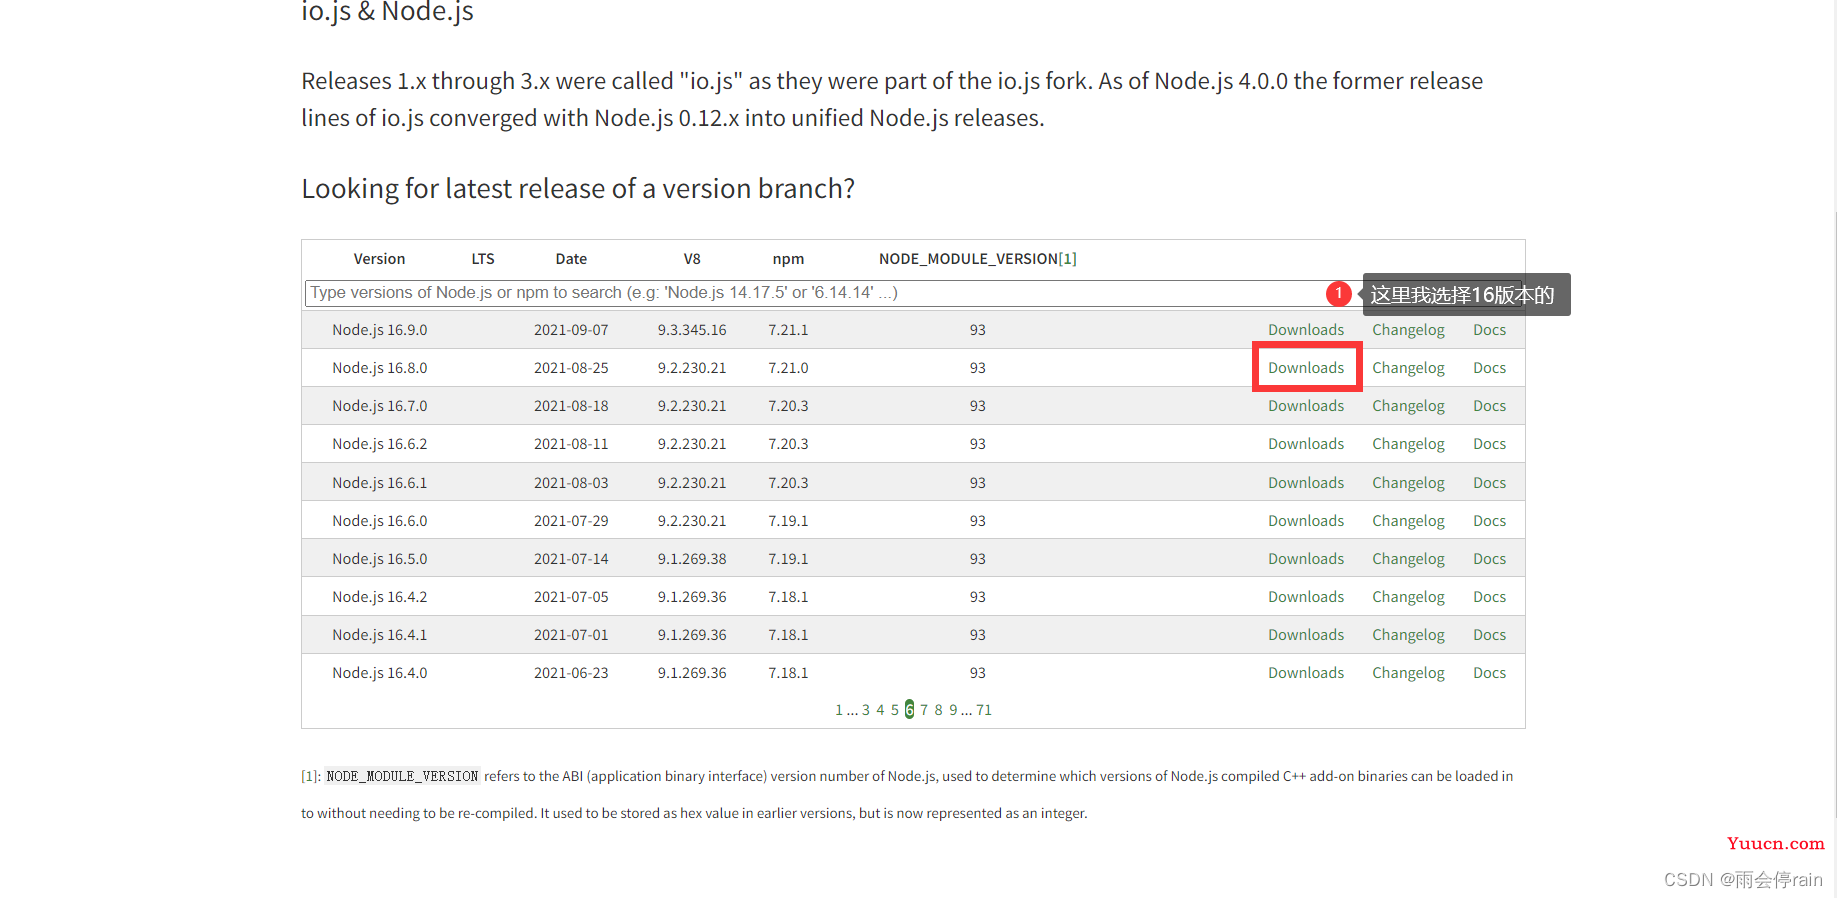
Task: View Changelog for Node.js 16.5.0
Action: coord(1408,559)
